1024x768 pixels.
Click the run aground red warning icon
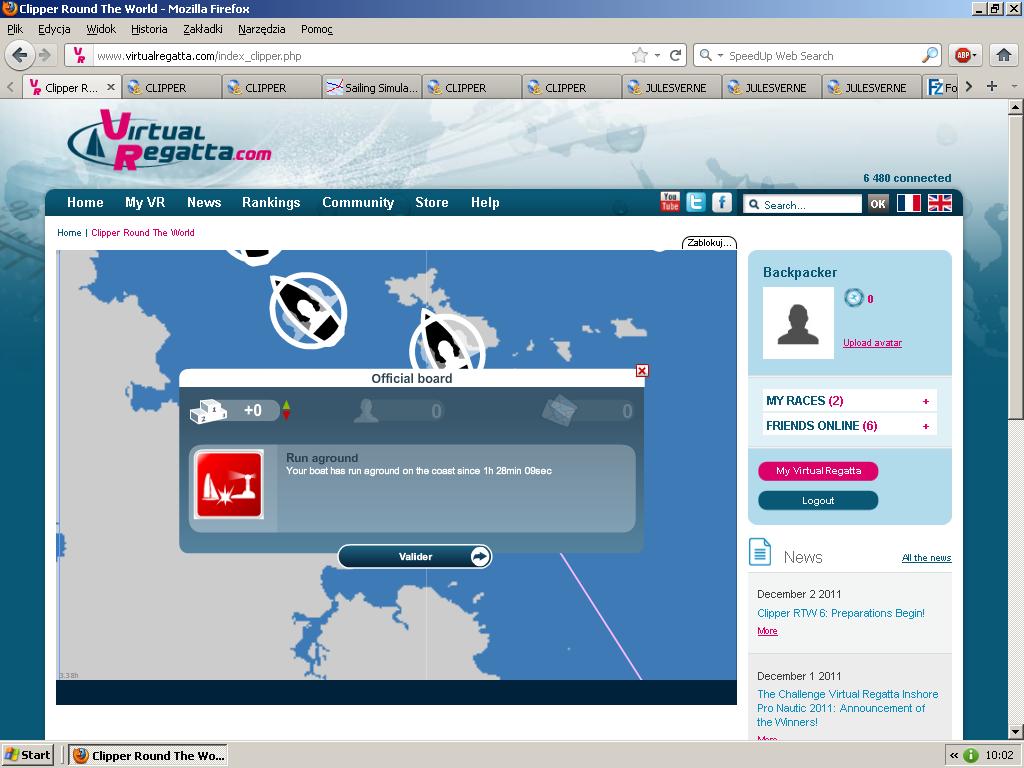tap(229, 485)
